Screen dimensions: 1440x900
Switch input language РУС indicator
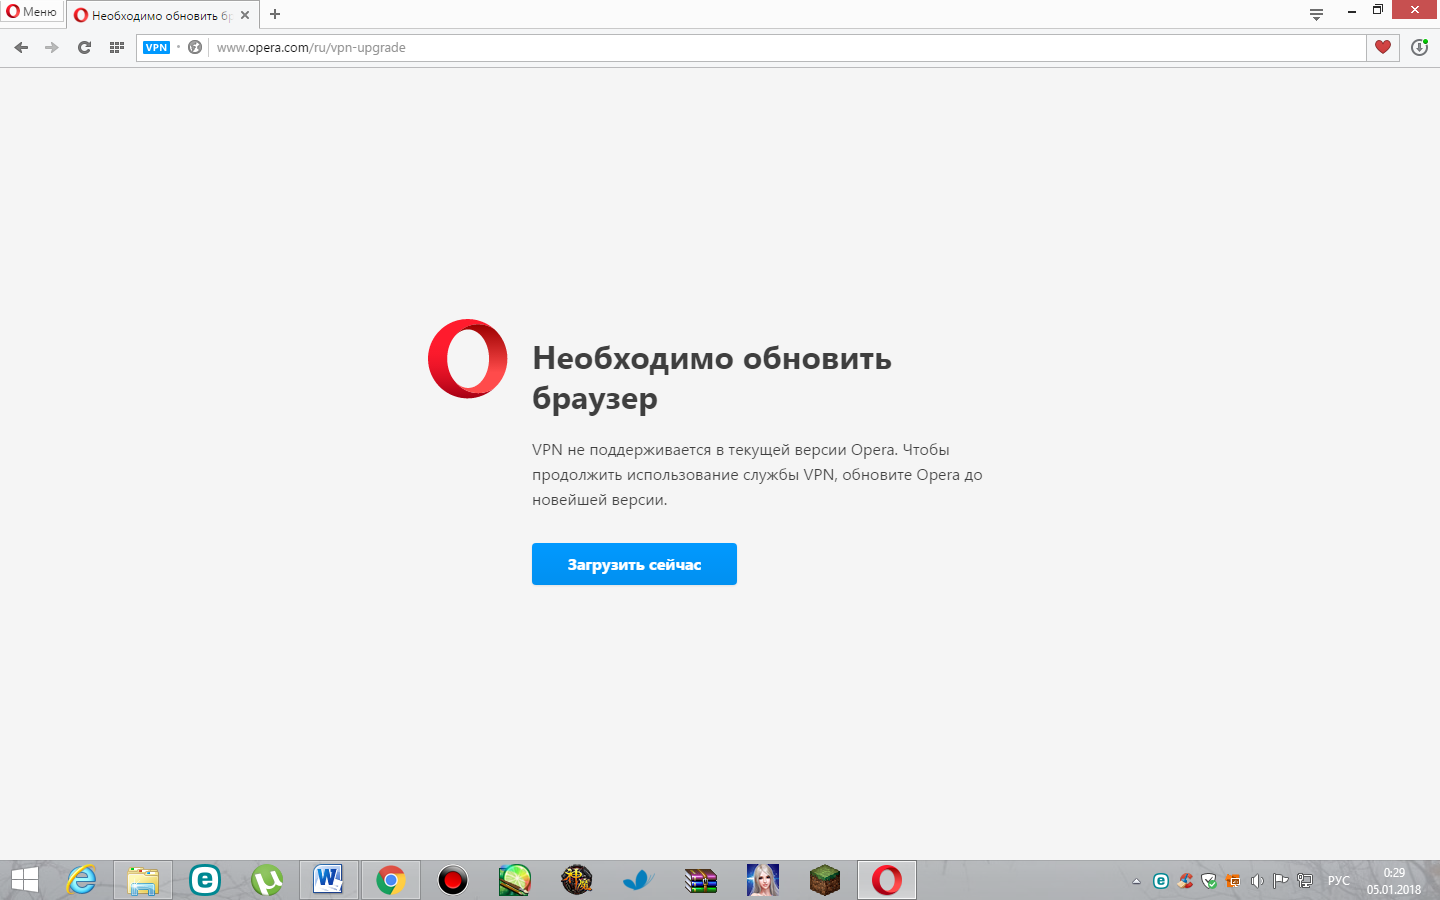[1339, 881]
